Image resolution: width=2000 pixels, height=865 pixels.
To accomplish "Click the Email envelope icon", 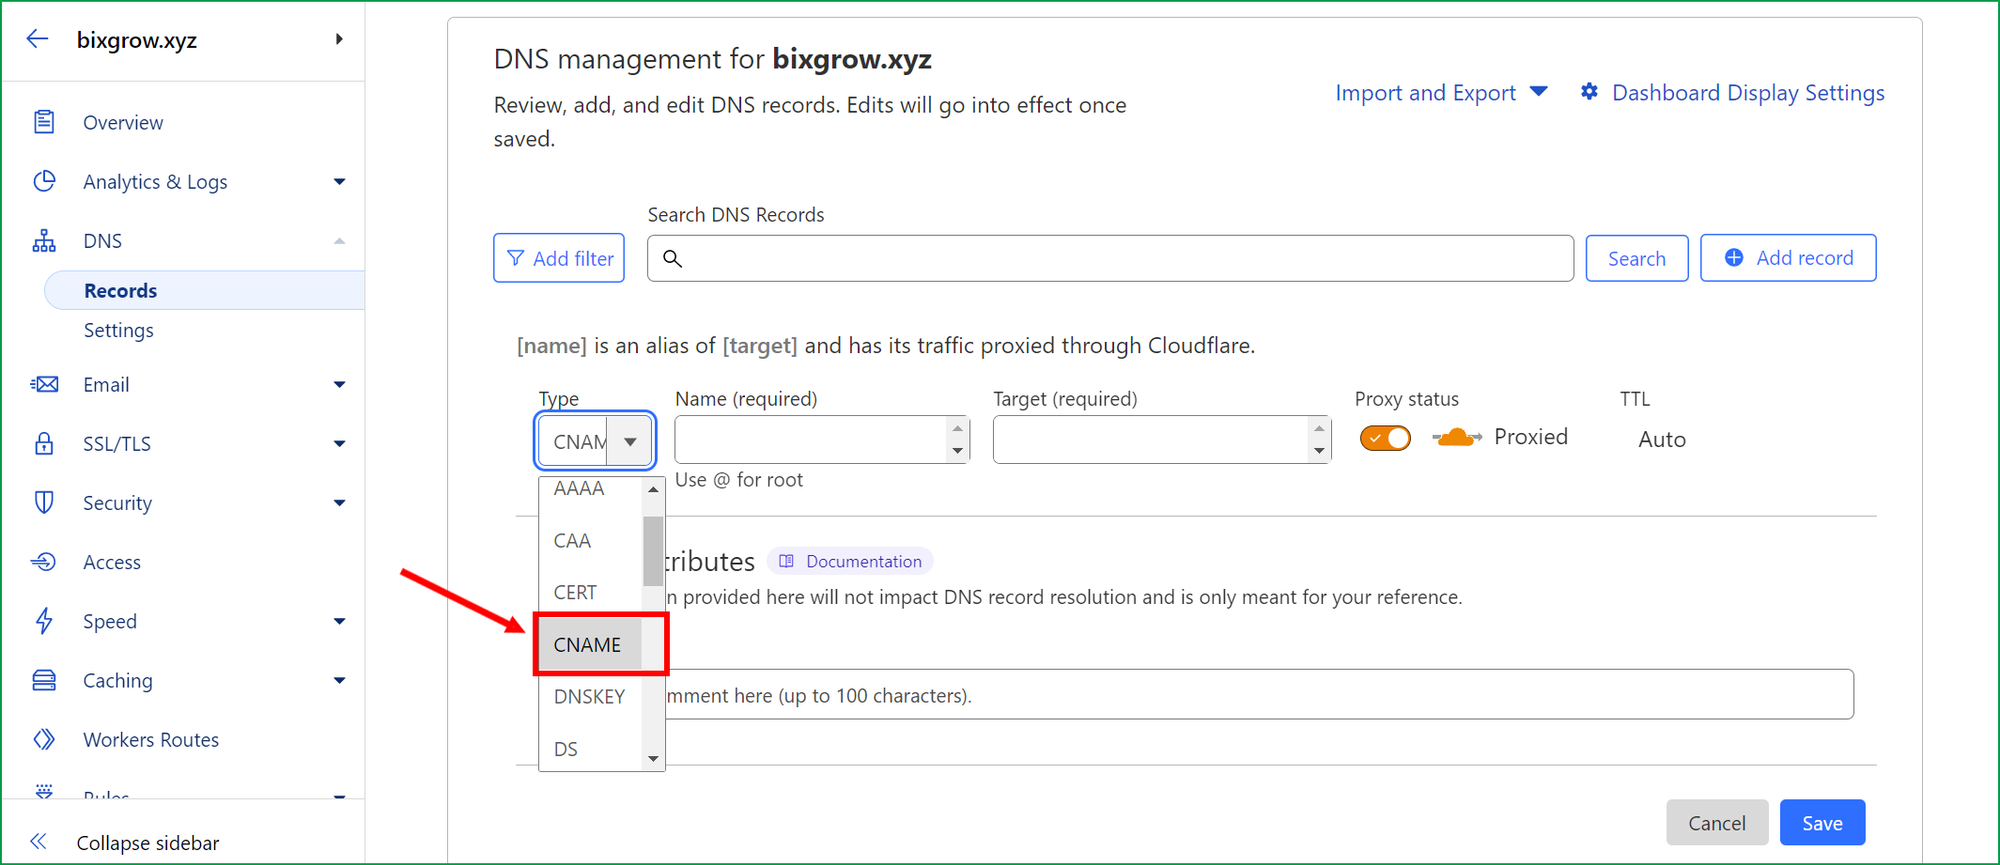I will (x=44, y=384).
